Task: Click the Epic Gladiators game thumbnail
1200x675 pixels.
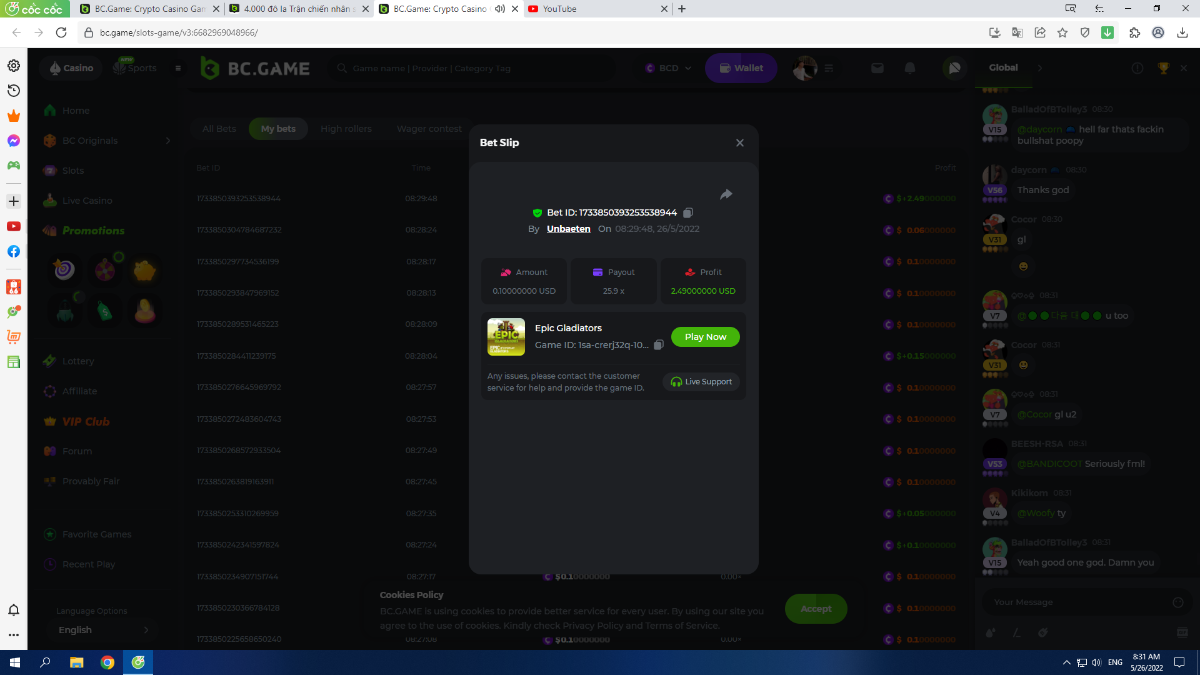Action: 506,337
